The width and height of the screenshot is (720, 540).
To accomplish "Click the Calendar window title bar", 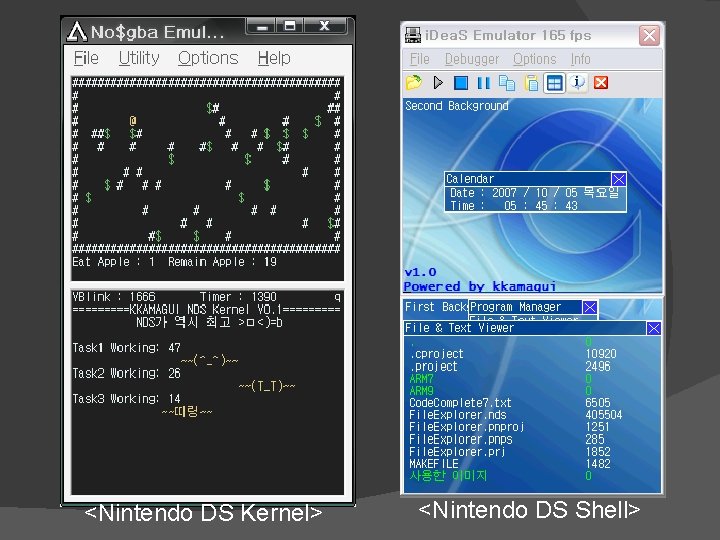I will coord(528,179).
